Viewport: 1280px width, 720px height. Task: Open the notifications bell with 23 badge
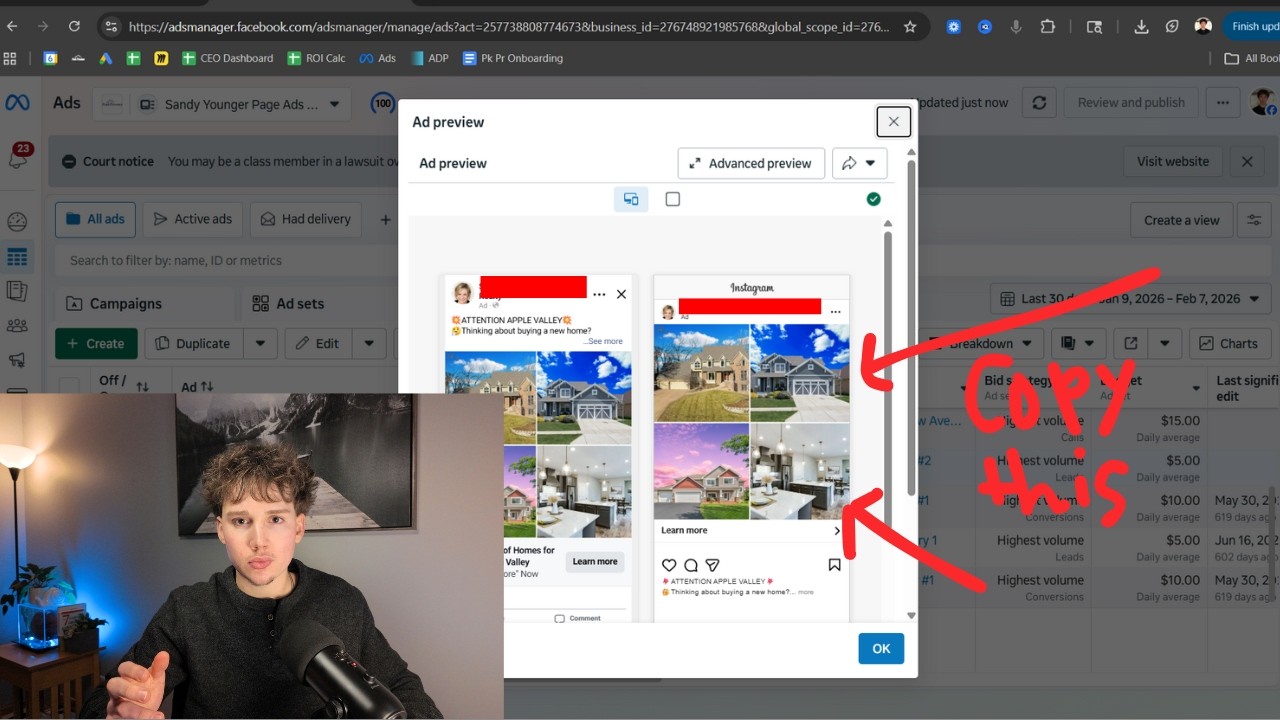pyautogui.click(x=18, y=159)
